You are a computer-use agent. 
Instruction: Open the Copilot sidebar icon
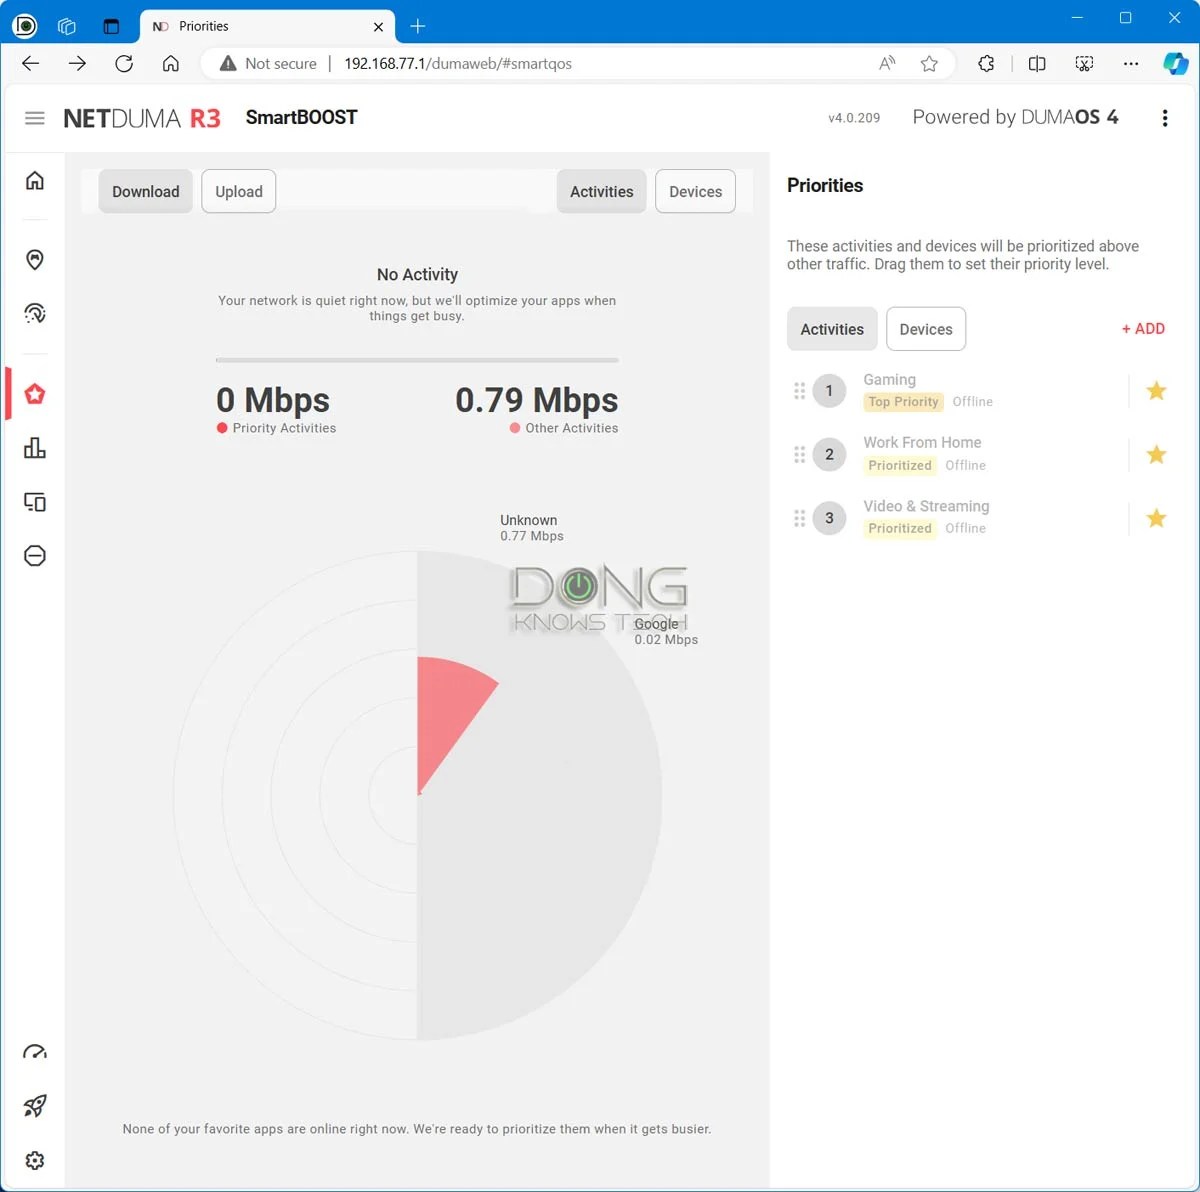[x=1176, y=63]
